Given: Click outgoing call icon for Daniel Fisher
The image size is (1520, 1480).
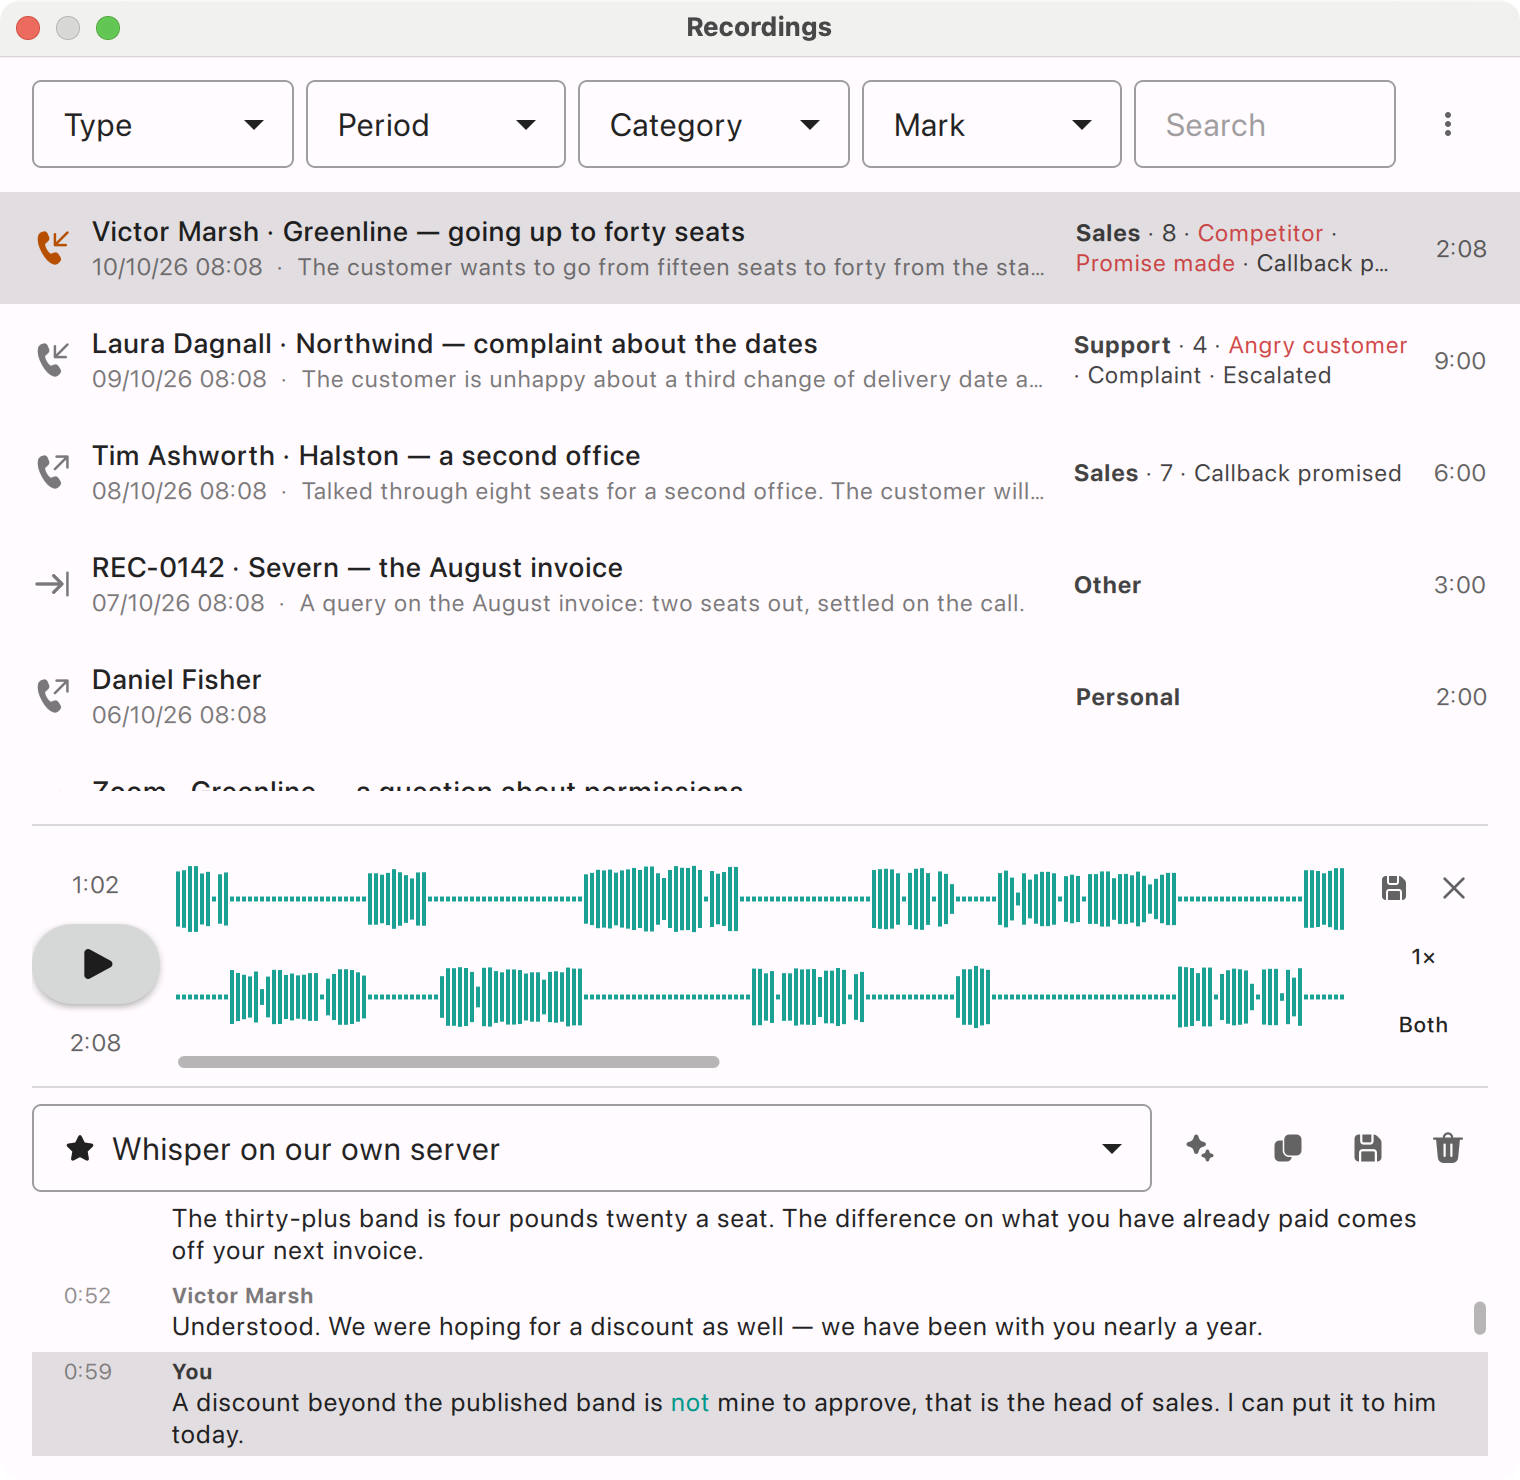Looking at the screenshot, I should 53,695.
